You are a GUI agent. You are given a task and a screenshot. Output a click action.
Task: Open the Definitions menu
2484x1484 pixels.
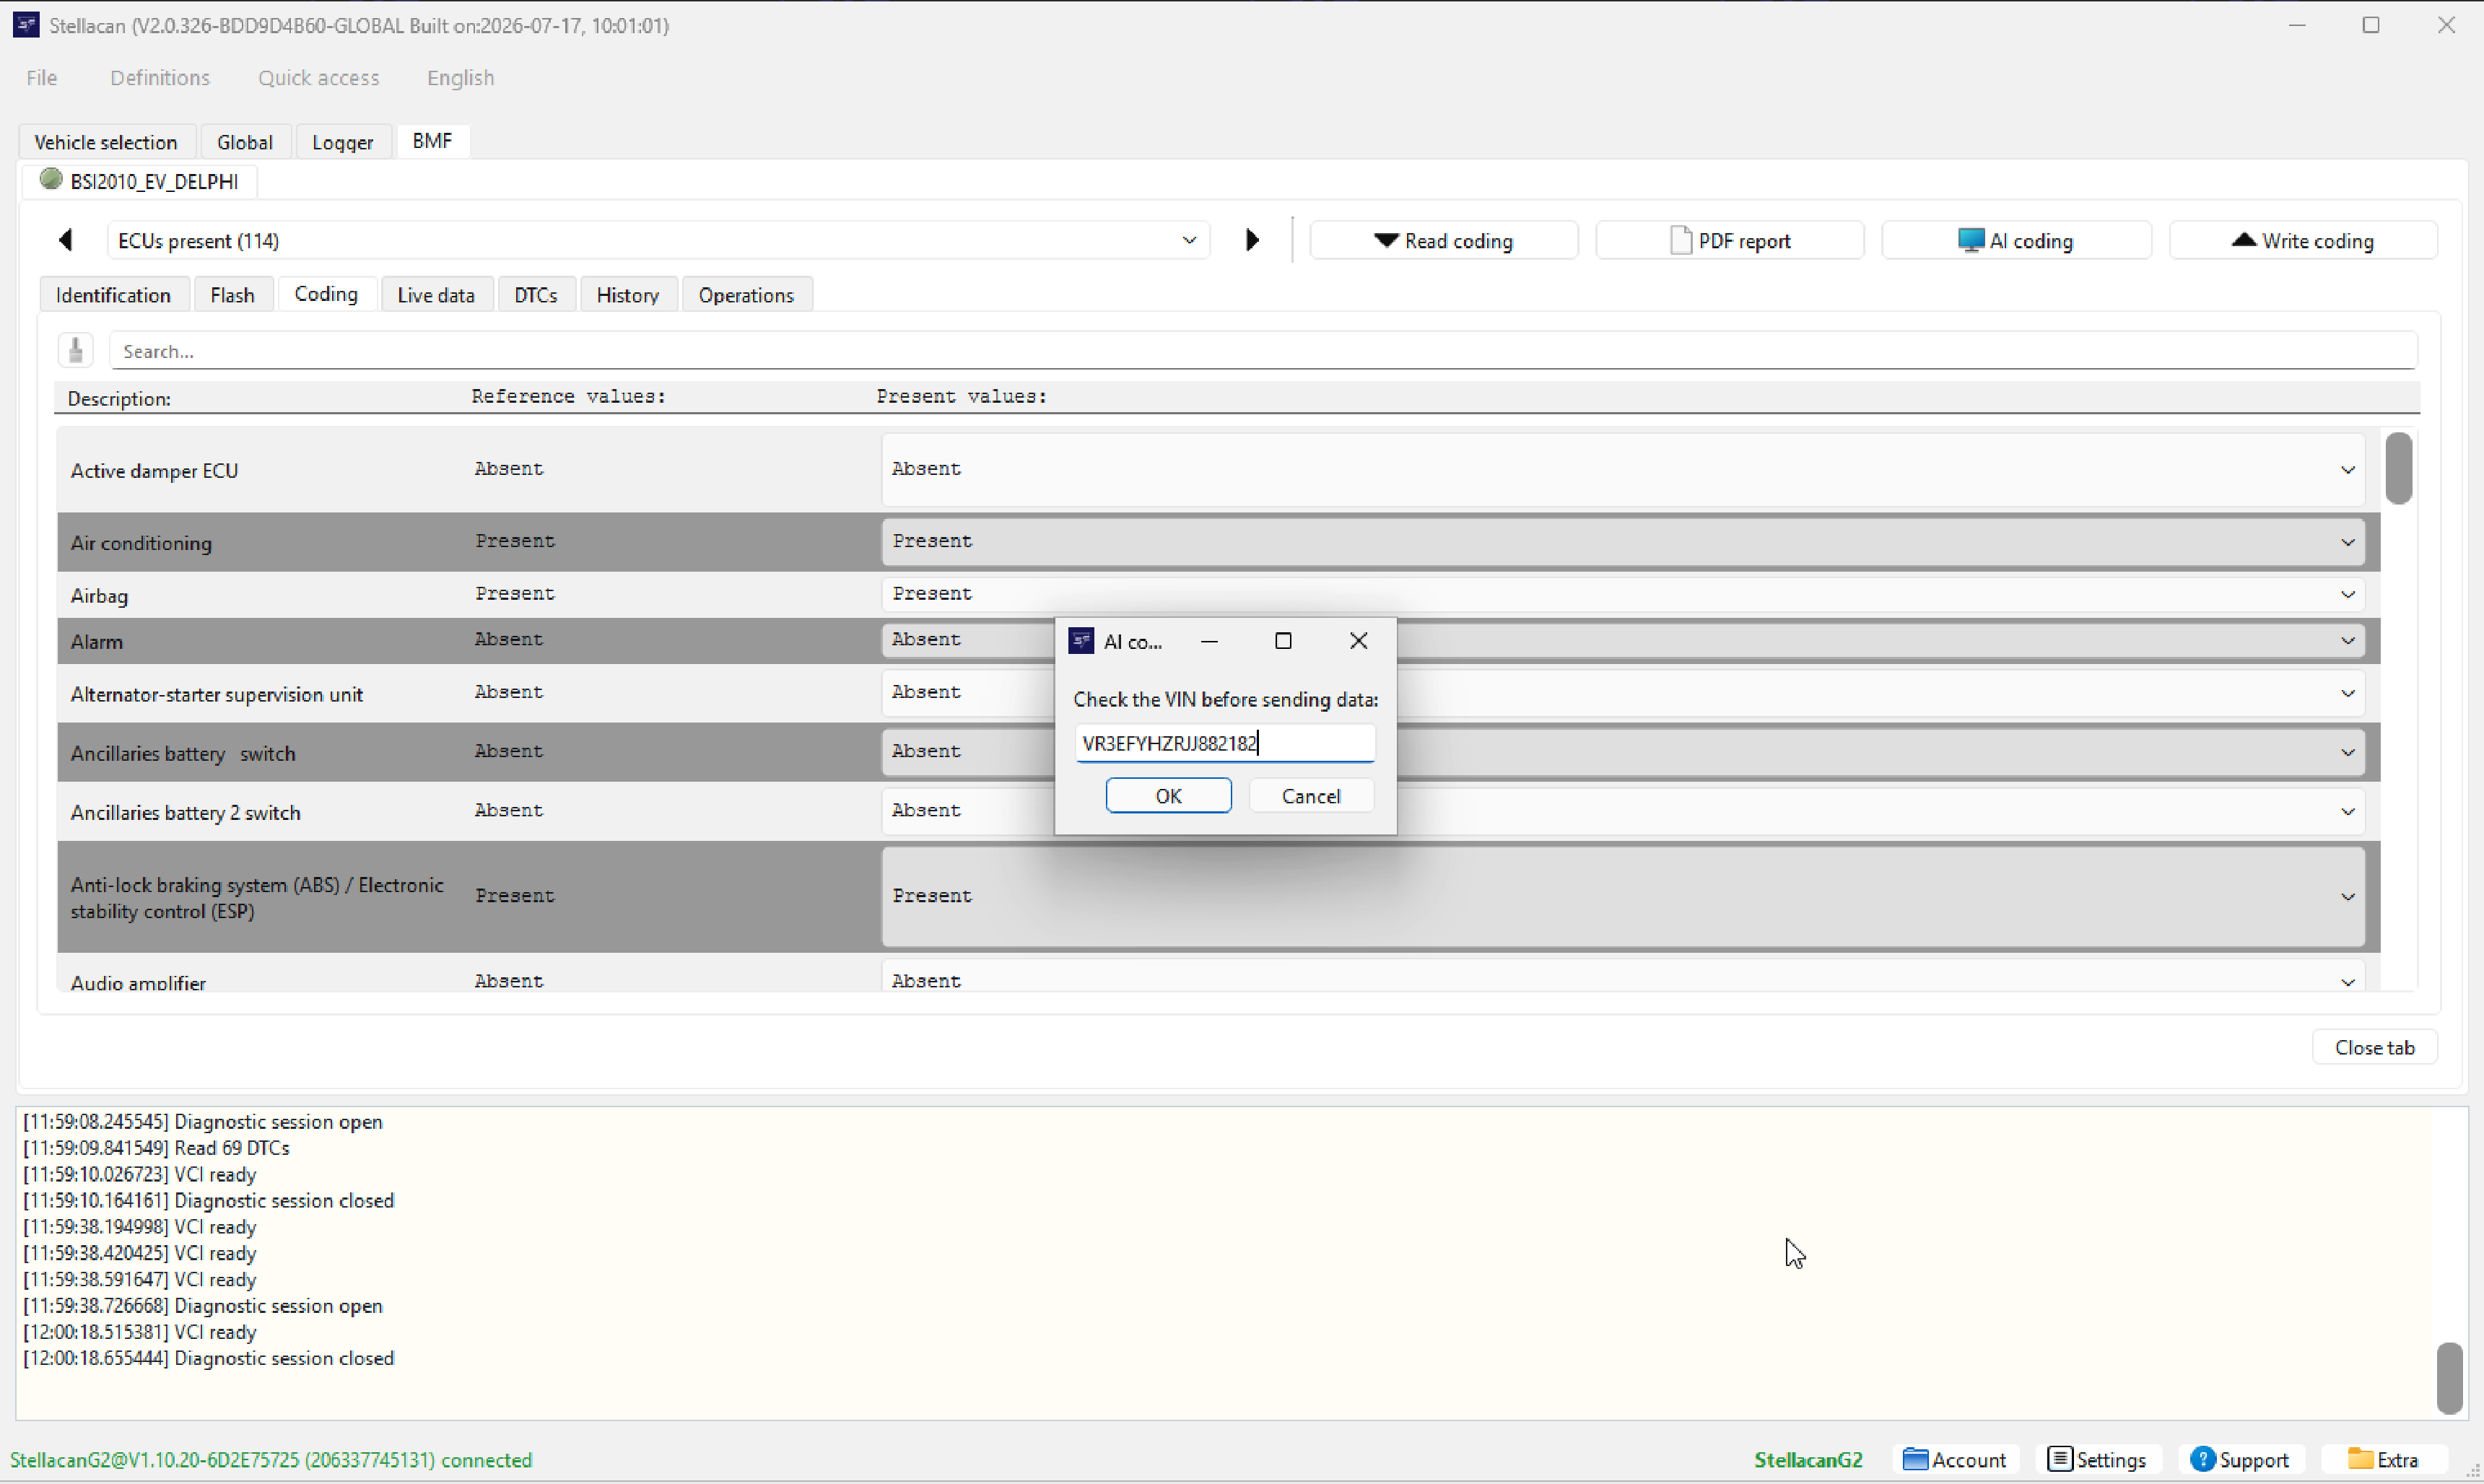[160, 78]
